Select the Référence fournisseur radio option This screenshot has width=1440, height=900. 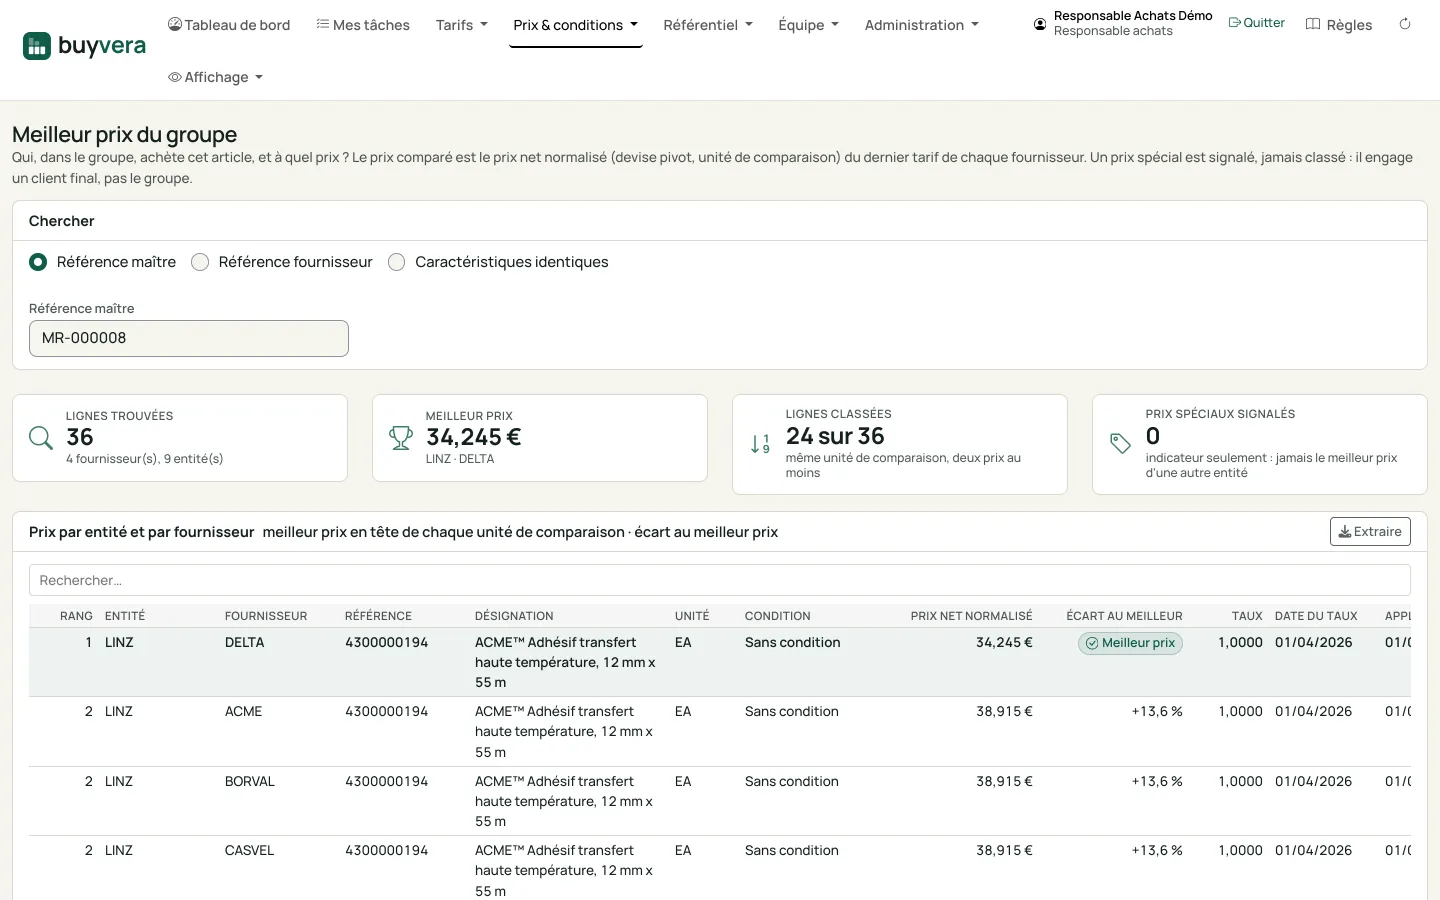200,262
